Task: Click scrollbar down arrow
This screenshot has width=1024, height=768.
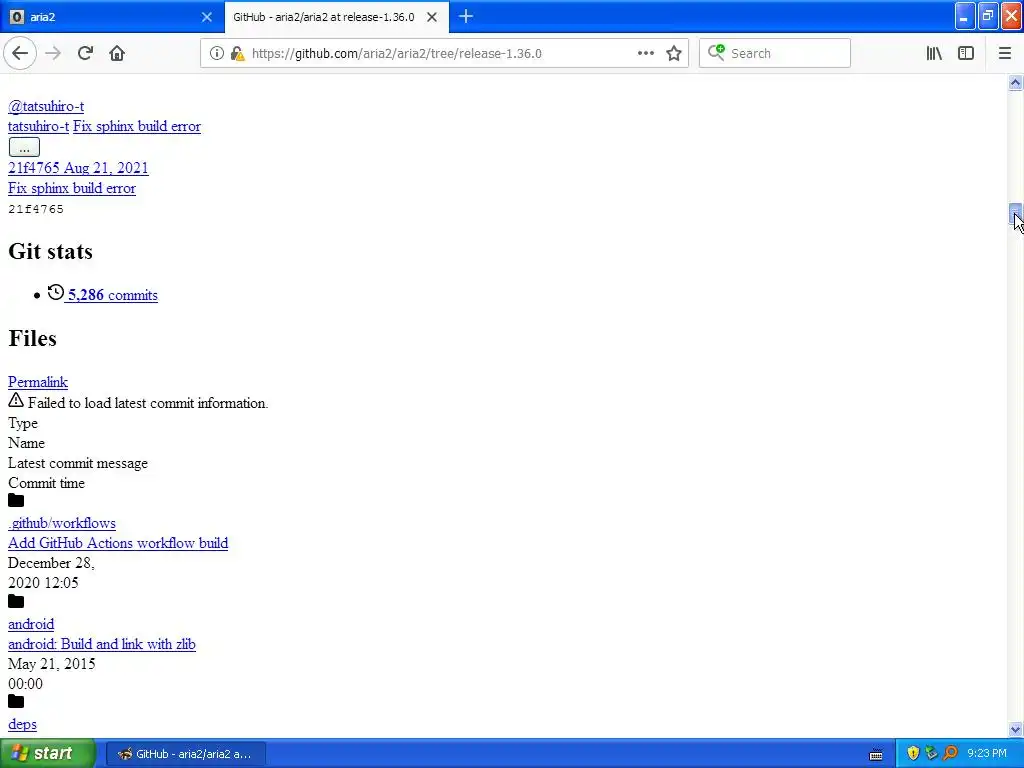Action: [x=1016, y=729]
